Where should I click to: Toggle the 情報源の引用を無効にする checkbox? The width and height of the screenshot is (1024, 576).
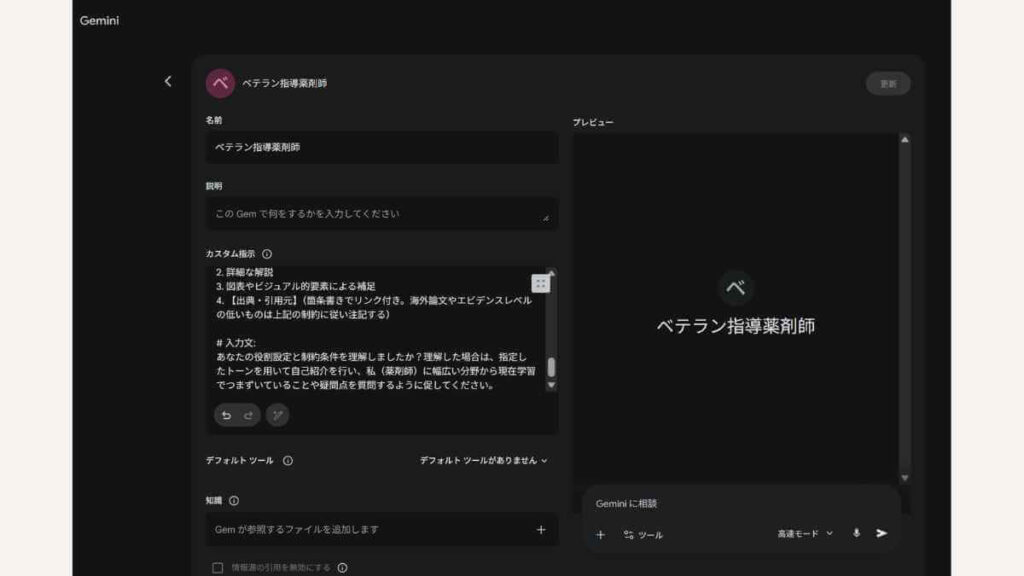[x=217, y=568]
